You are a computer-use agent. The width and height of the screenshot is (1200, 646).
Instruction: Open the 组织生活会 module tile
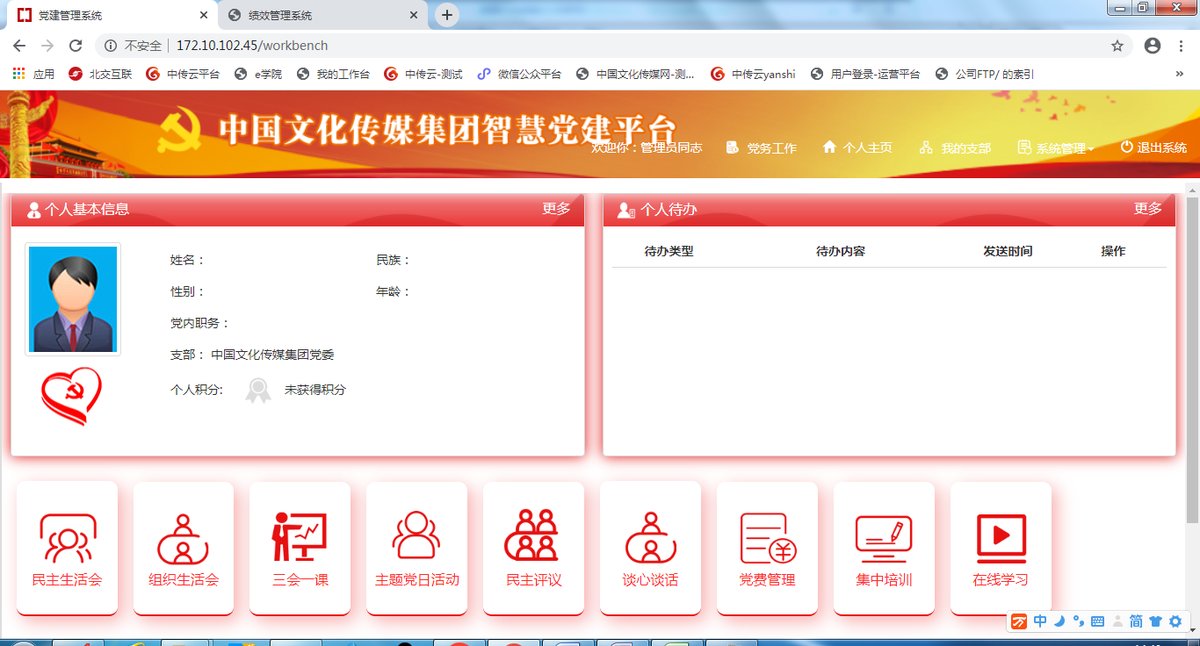pyautogui.click(x=183, y=547)
